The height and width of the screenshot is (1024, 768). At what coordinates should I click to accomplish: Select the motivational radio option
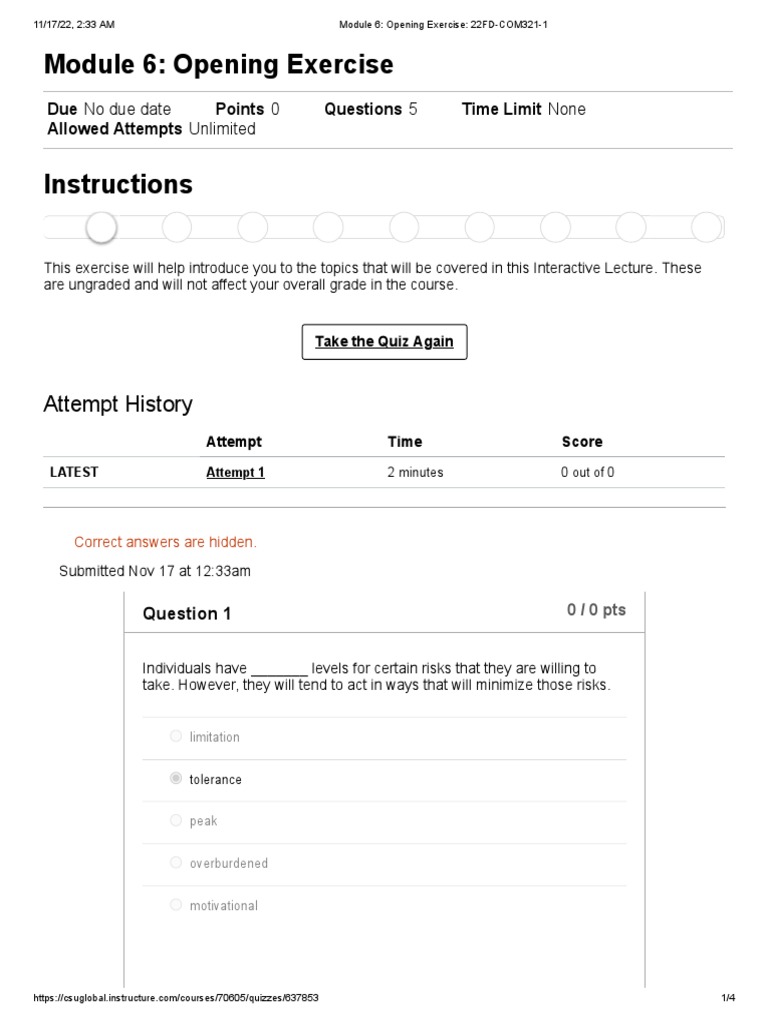point(176,905)
